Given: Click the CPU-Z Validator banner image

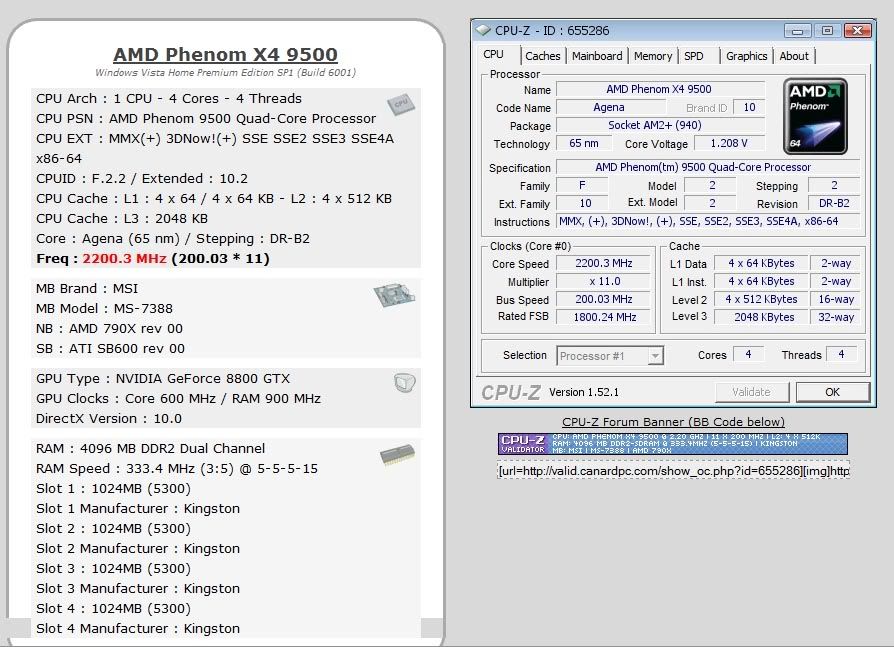Looking at the screenshot, I should click(673, 443).
